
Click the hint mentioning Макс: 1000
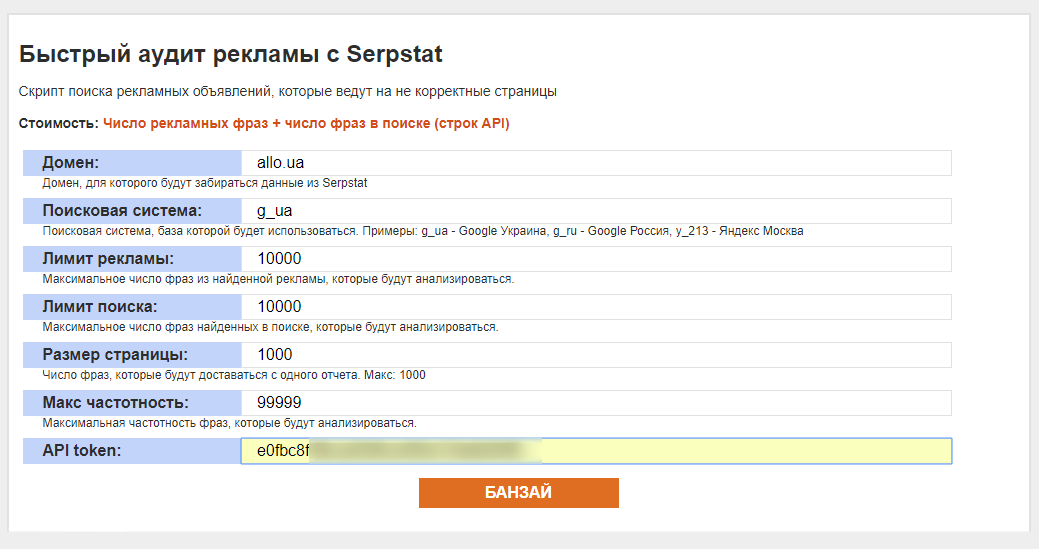(x=234, y=375)
